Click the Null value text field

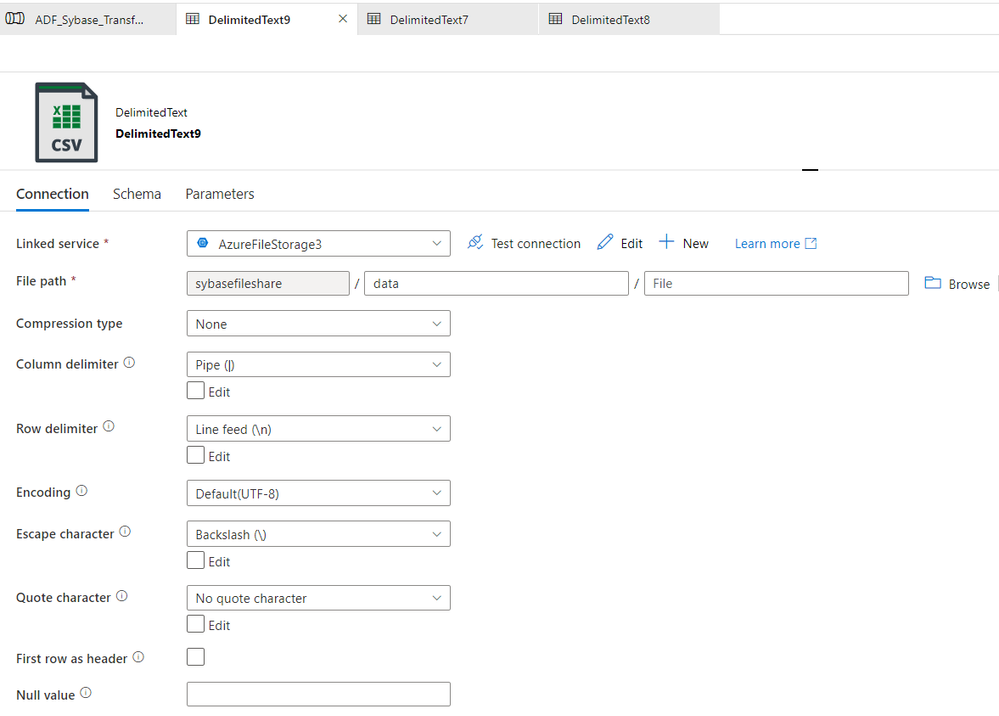click(x=318, y=694)
